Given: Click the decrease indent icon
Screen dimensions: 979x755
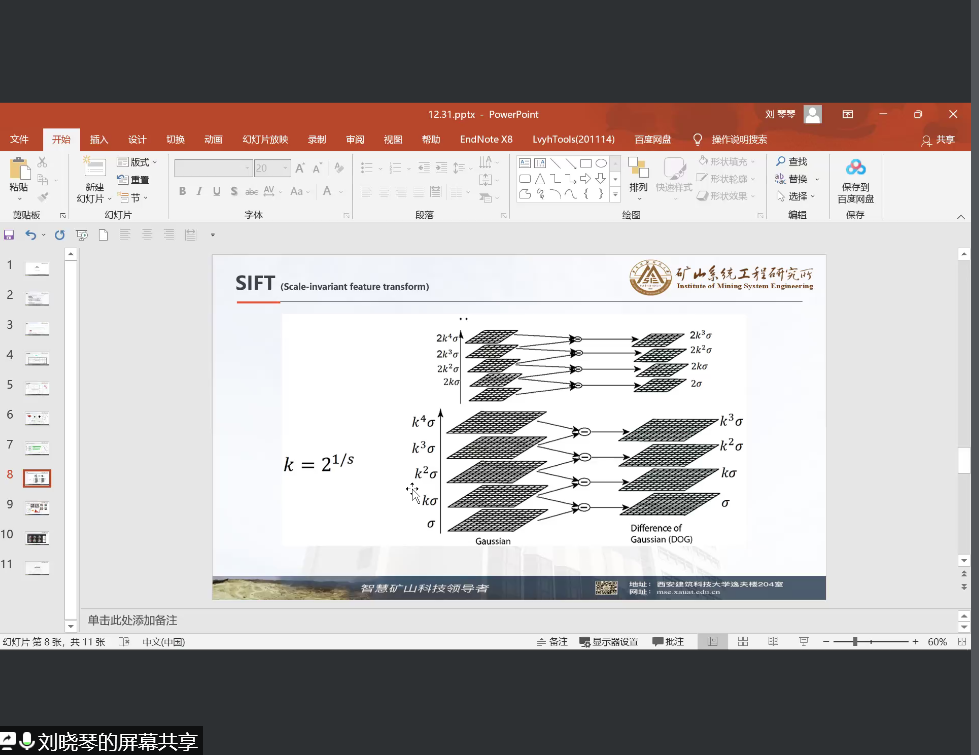Looking at the screenshot, I should (424, 167).
